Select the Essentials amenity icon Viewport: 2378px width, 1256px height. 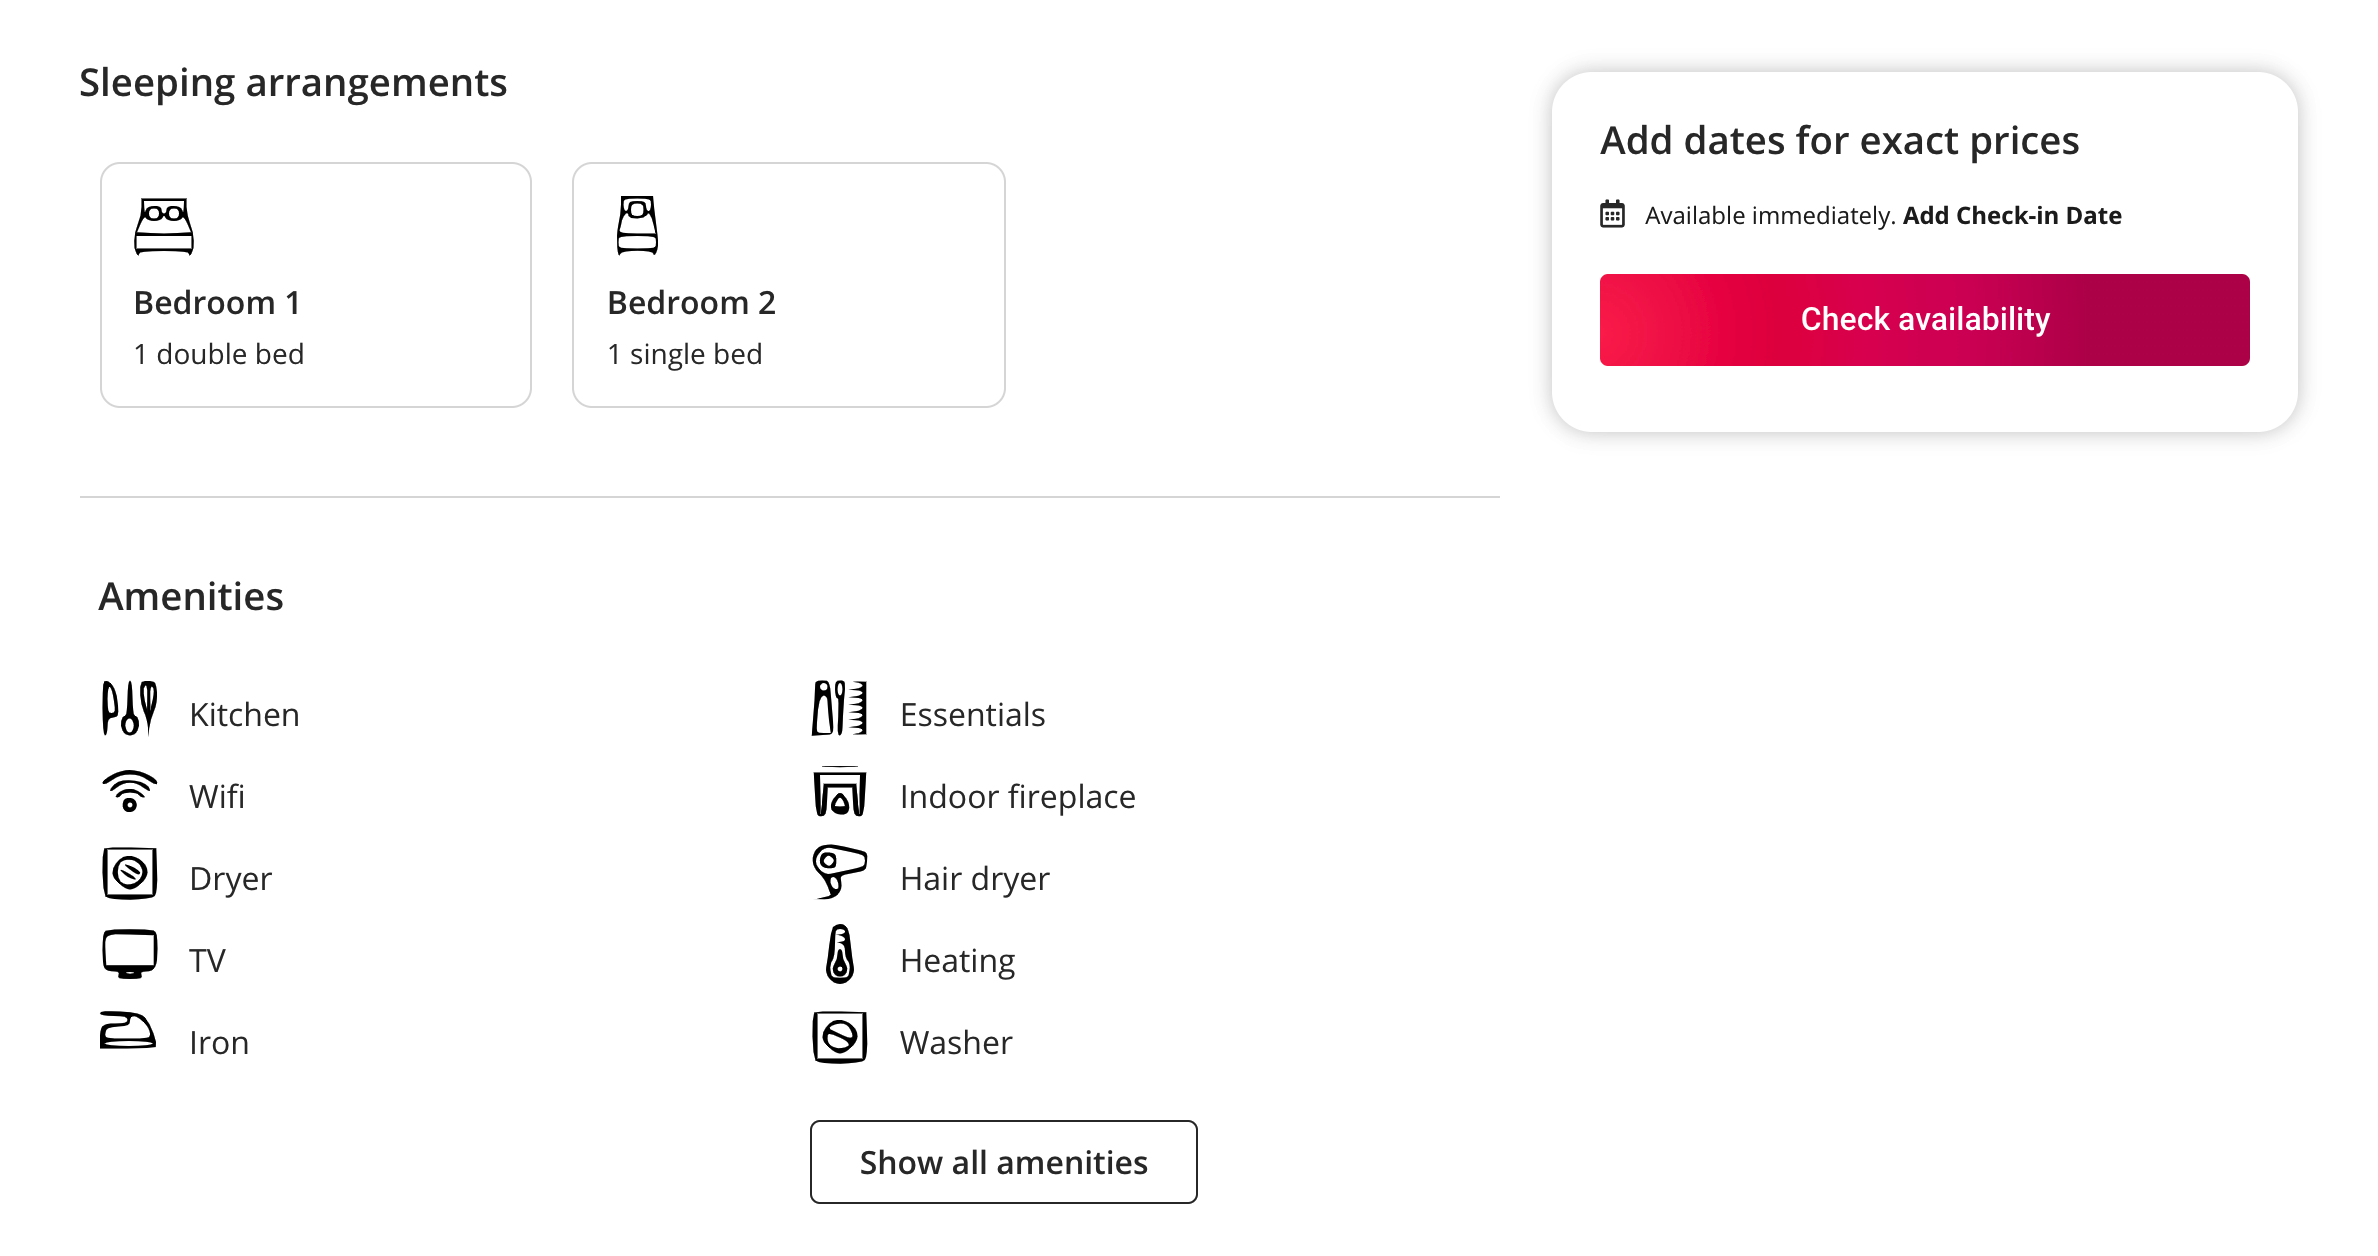[x=839, y=710]
